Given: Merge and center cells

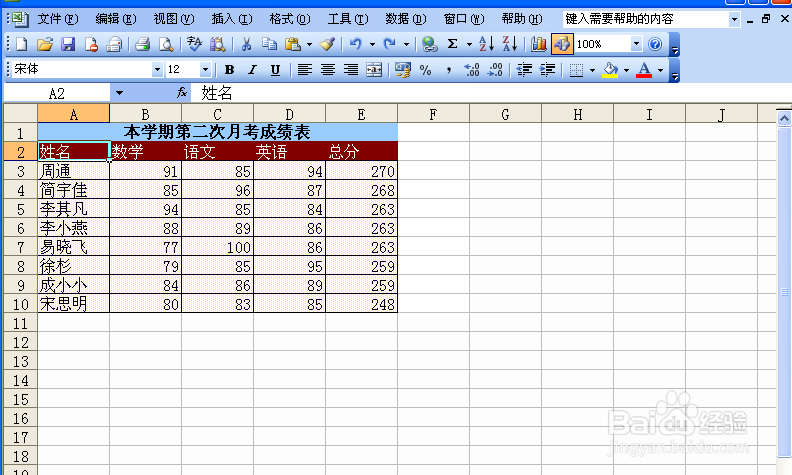Looking at the screenshot, I should pyautogui.click(x=374, y=70).
